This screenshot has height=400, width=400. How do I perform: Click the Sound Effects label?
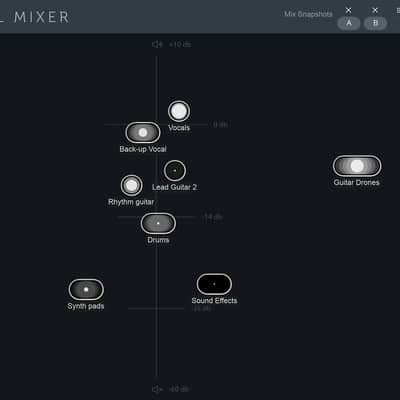click(214, 301)
